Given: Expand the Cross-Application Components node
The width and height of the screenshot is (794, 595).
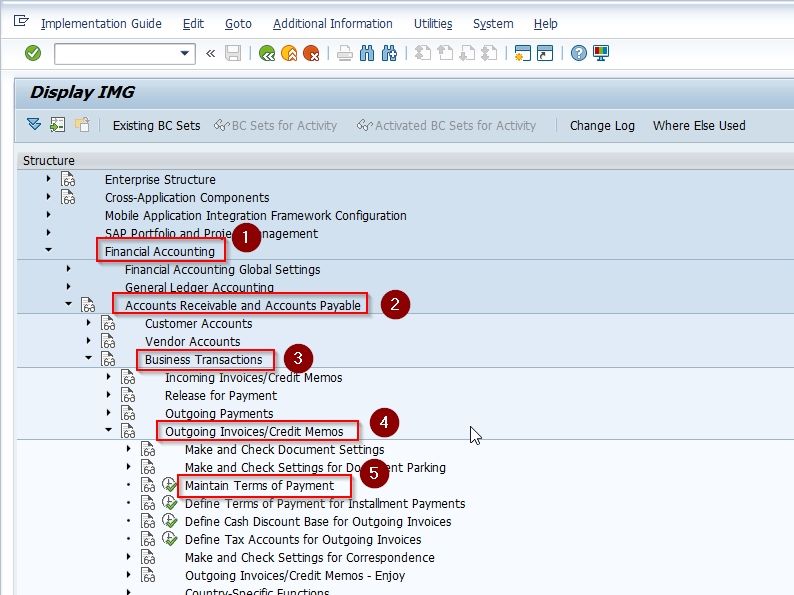Looking at the screenshot, I should coord(49,196).
